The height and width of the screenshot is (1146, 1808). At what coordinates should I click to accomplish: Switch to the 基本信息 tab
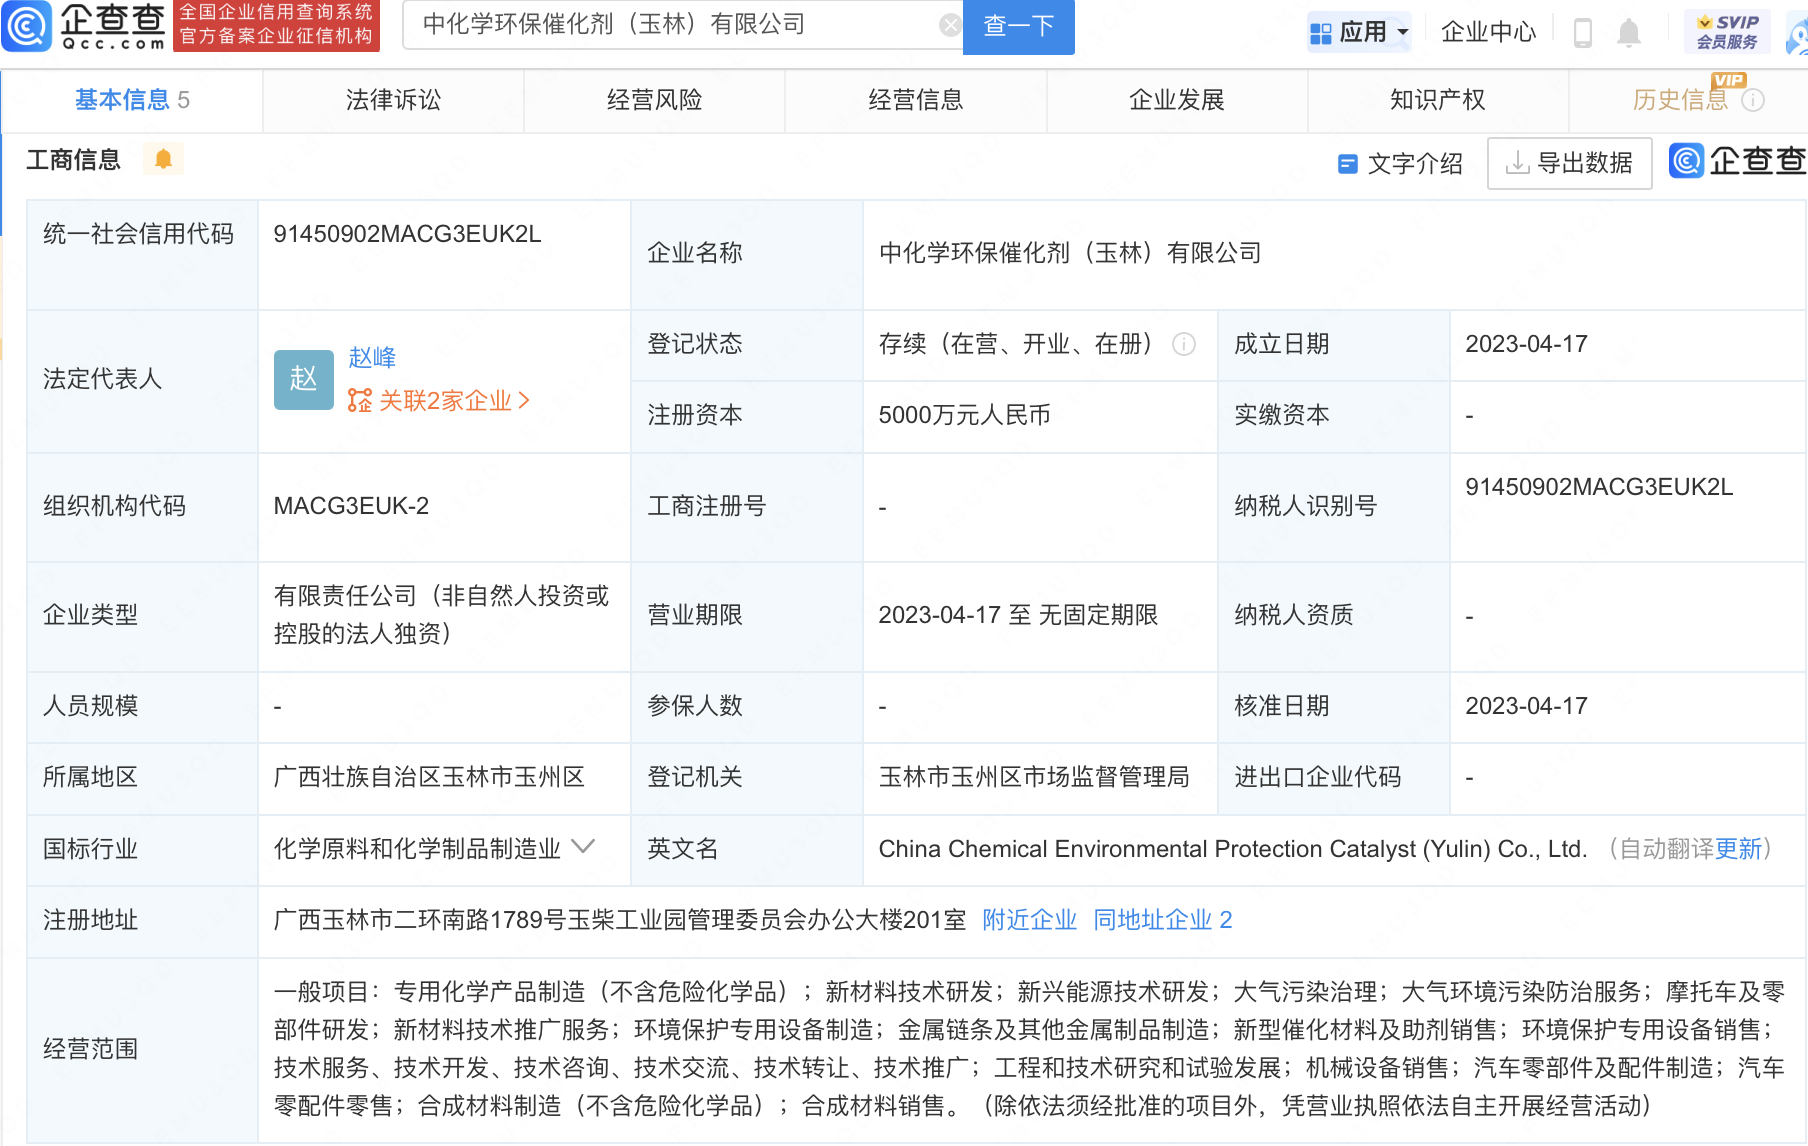pyautogui.click(x=132, y=100)
